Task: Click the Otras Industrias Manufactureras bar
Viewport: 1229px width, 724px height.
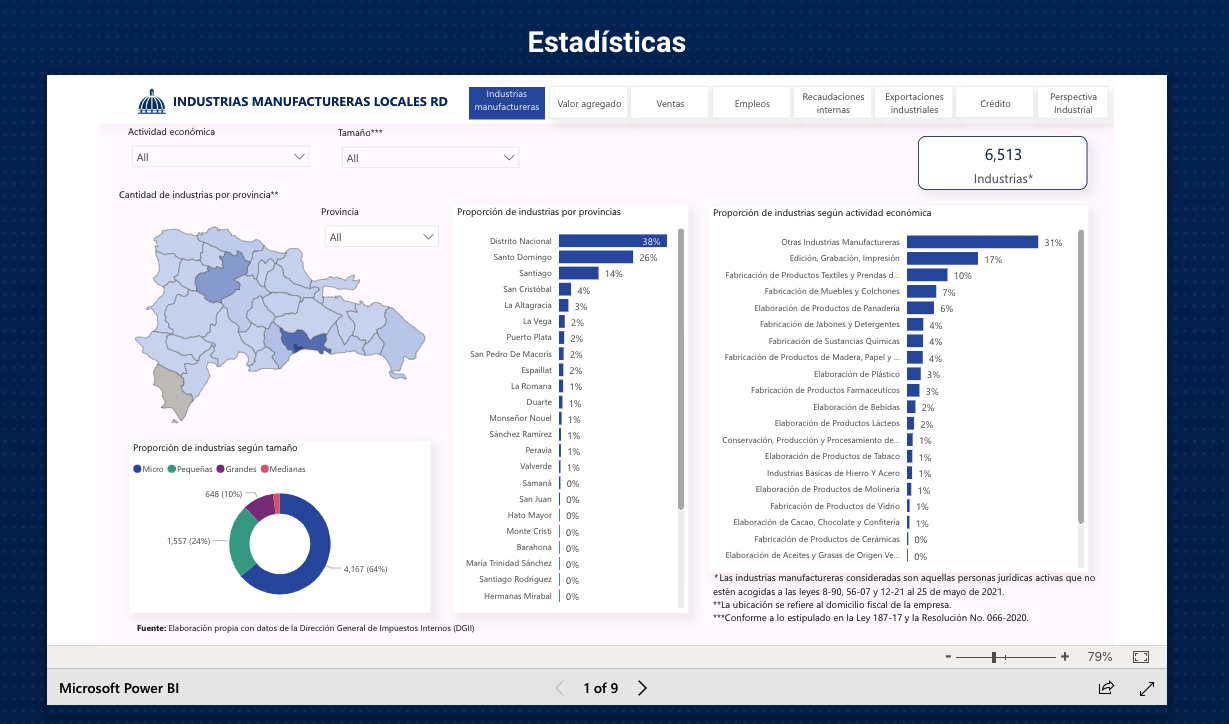Action: (972, 242)
